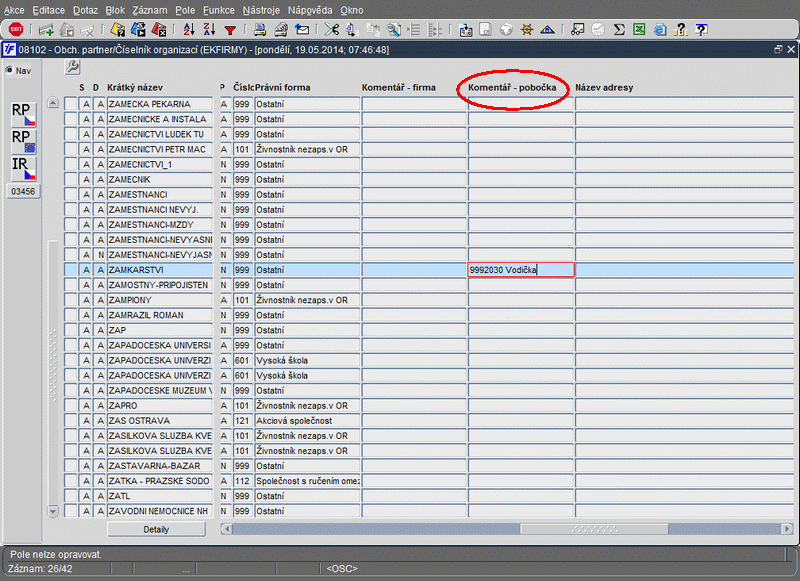The image size is (800, 581).
Task: Export data with the Excel icon
Action: (x=639, y=30)
